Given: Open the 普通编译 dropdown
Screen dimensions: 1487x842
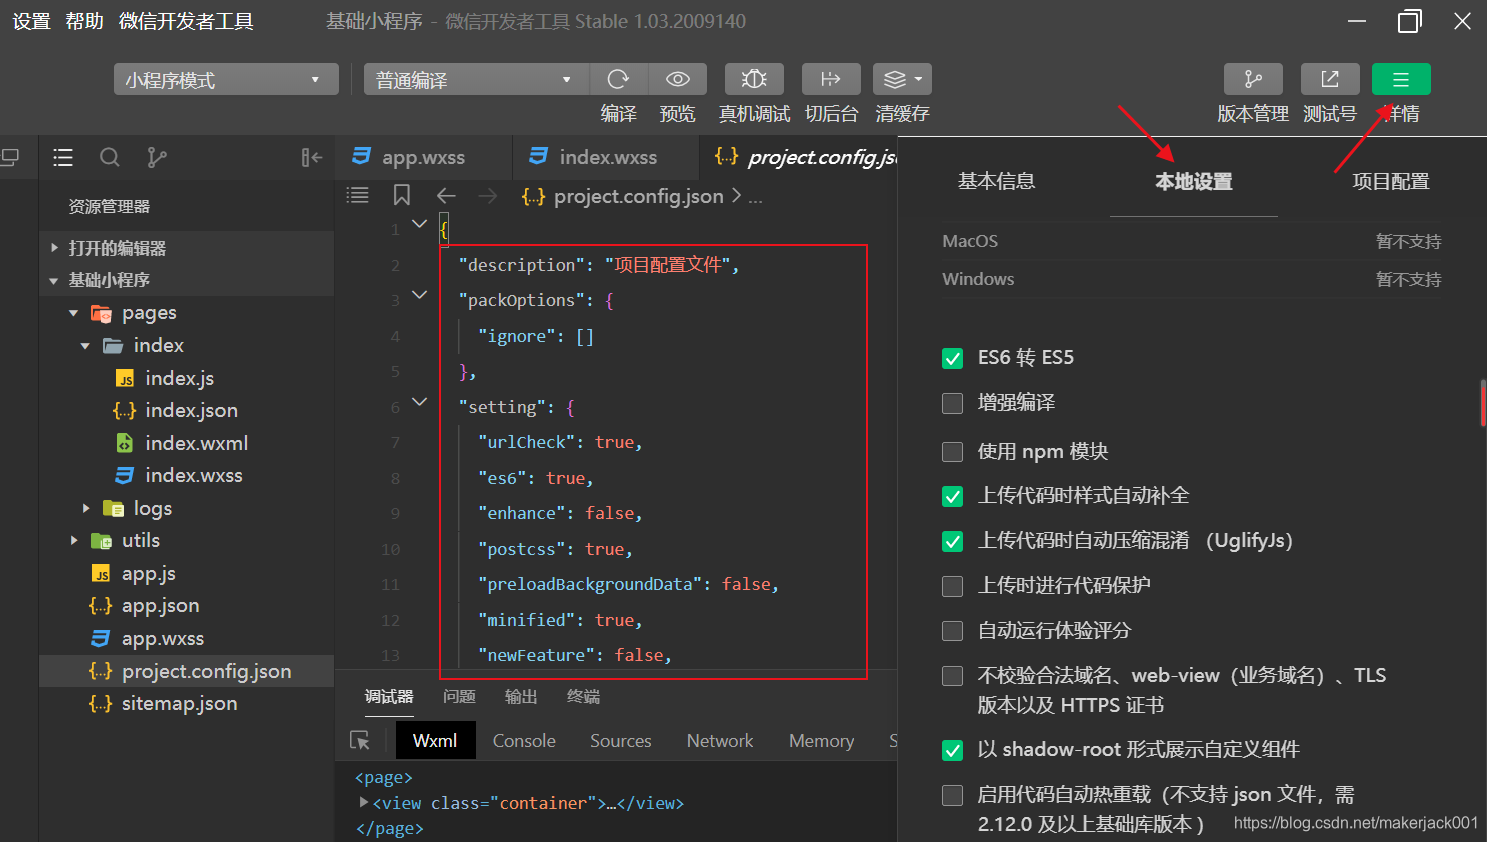Looking at the screenshot, I should [x=476, y=80].
